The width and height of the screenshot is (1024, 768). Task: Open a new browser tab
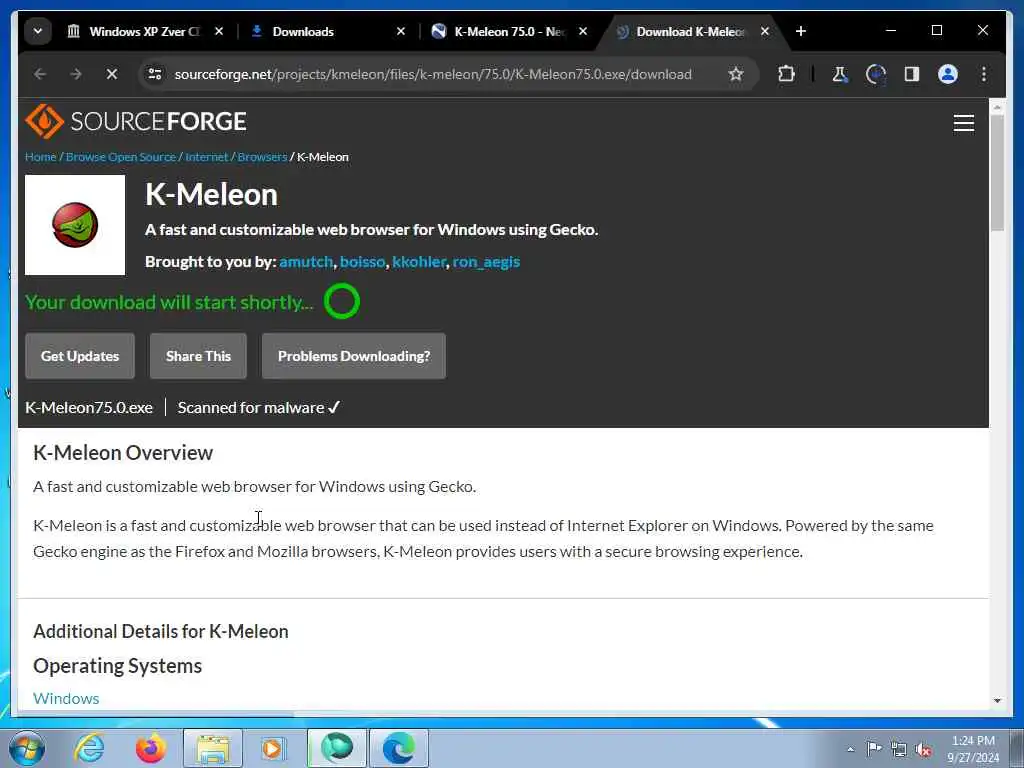(x=801, y=31)
